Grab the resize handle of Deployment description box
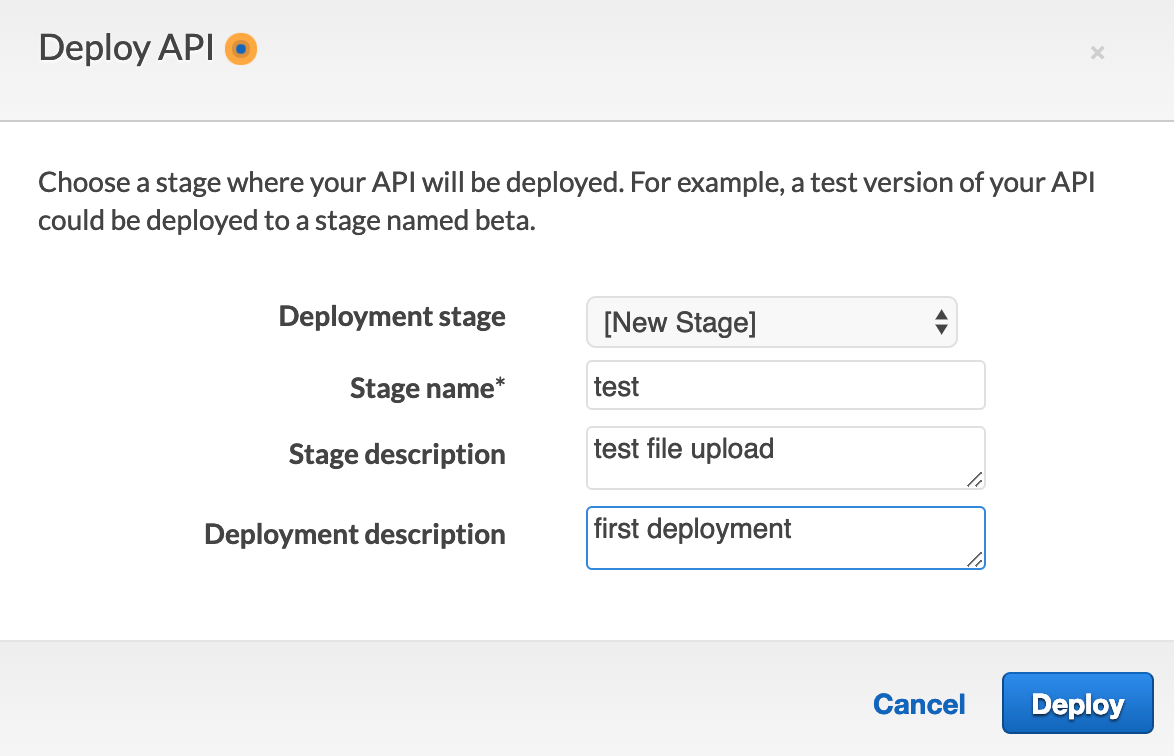Image resolution: width=1174 pixels, height=756 pixels. [x=974, y=559]
